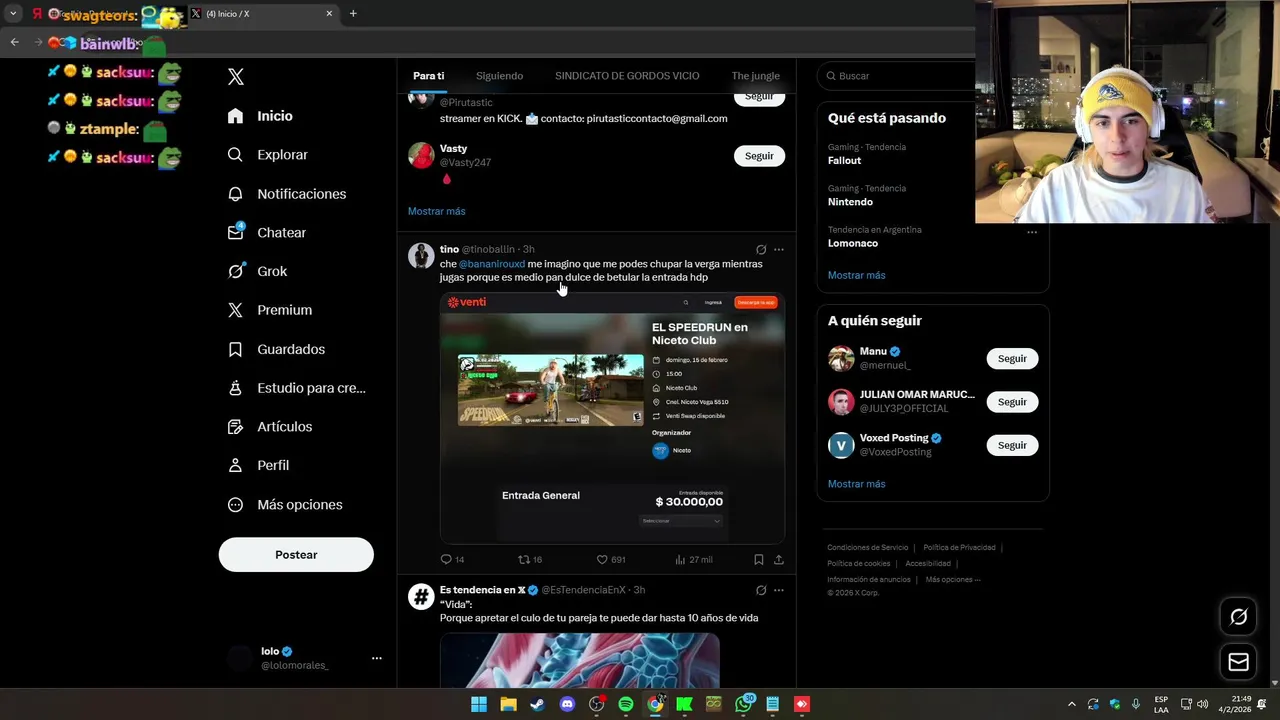The width and height of the screenshot is (1280, 720).
Task: View analytics of tino's post
Action: coord(693,560)
